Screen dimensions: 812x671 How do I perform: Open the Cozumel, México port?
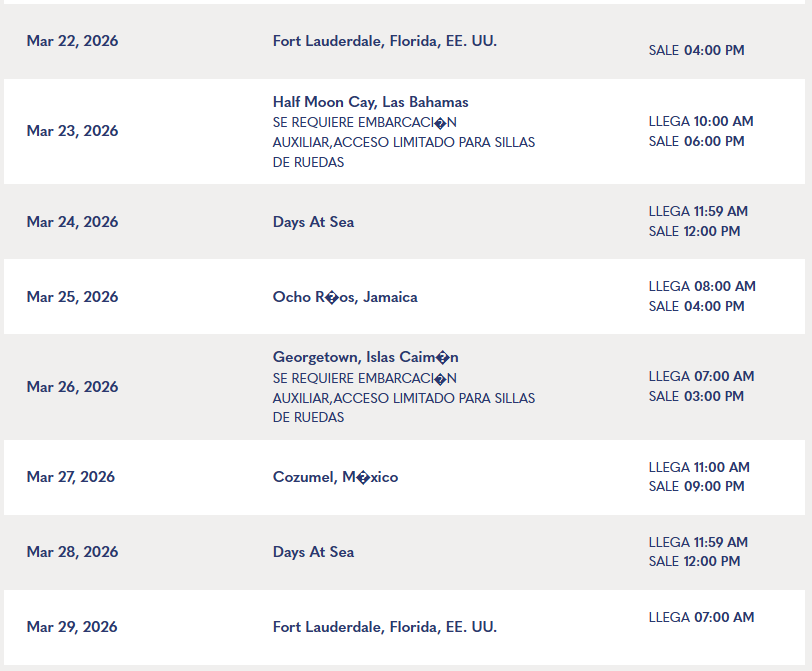(335, 477)
